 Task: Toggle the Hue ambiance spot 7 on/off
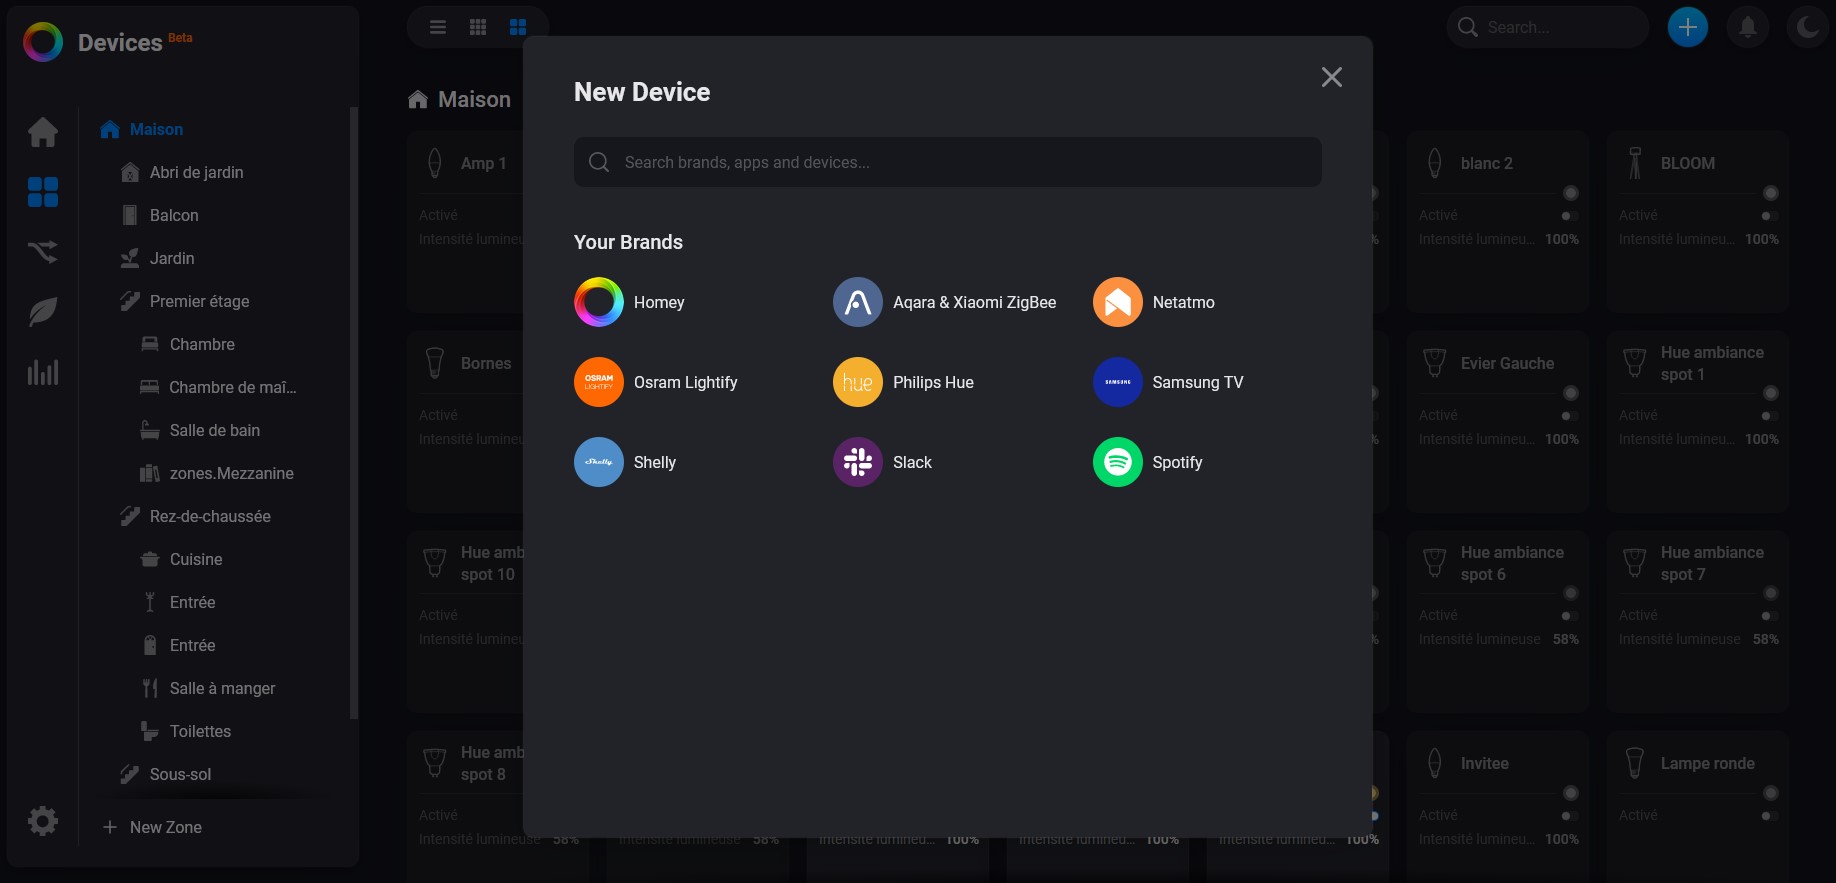pos(1769,616)
